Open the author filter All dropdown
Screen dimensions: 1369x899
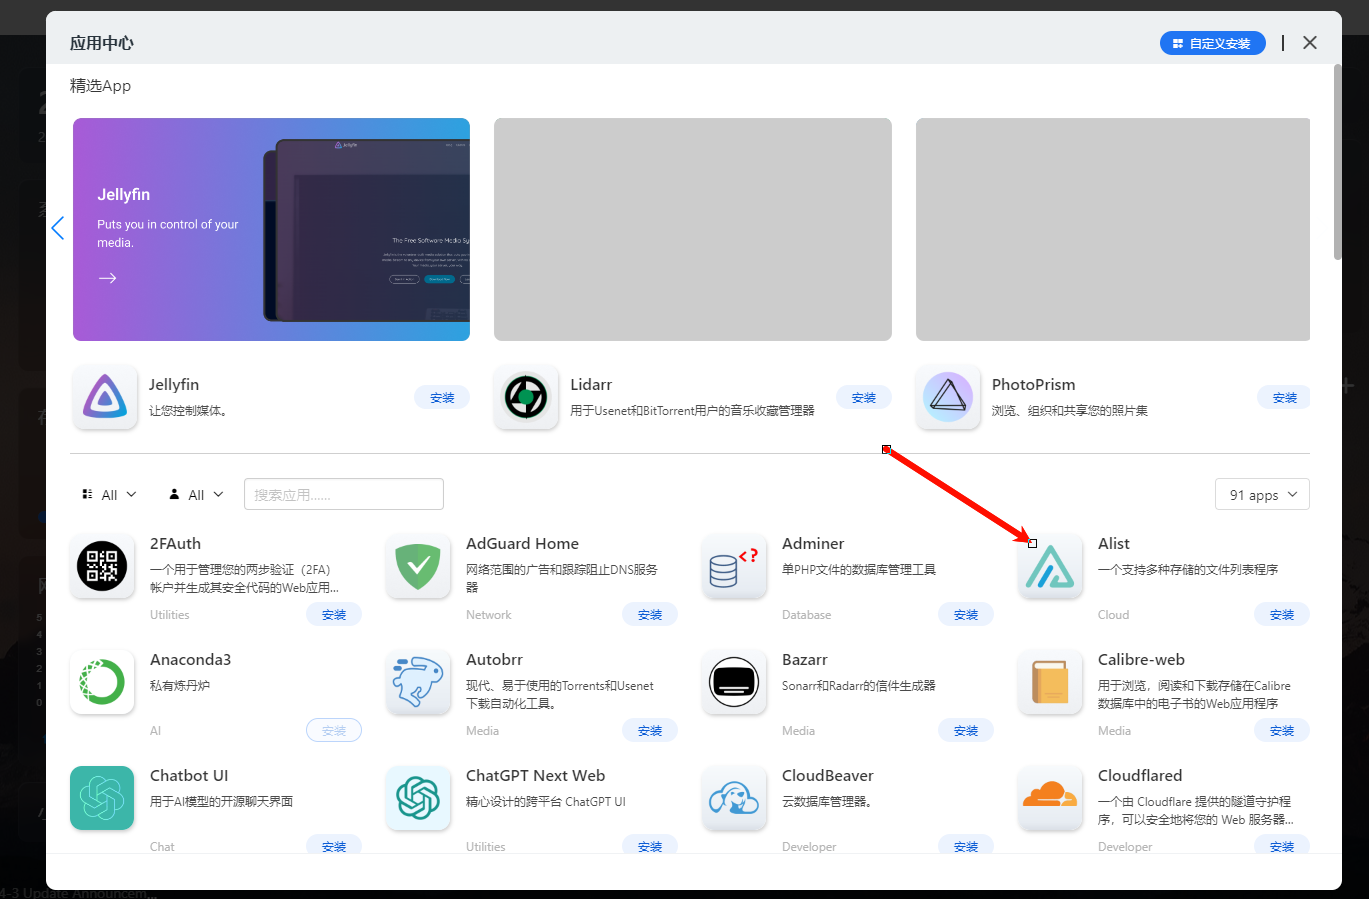tap(196, 495)
